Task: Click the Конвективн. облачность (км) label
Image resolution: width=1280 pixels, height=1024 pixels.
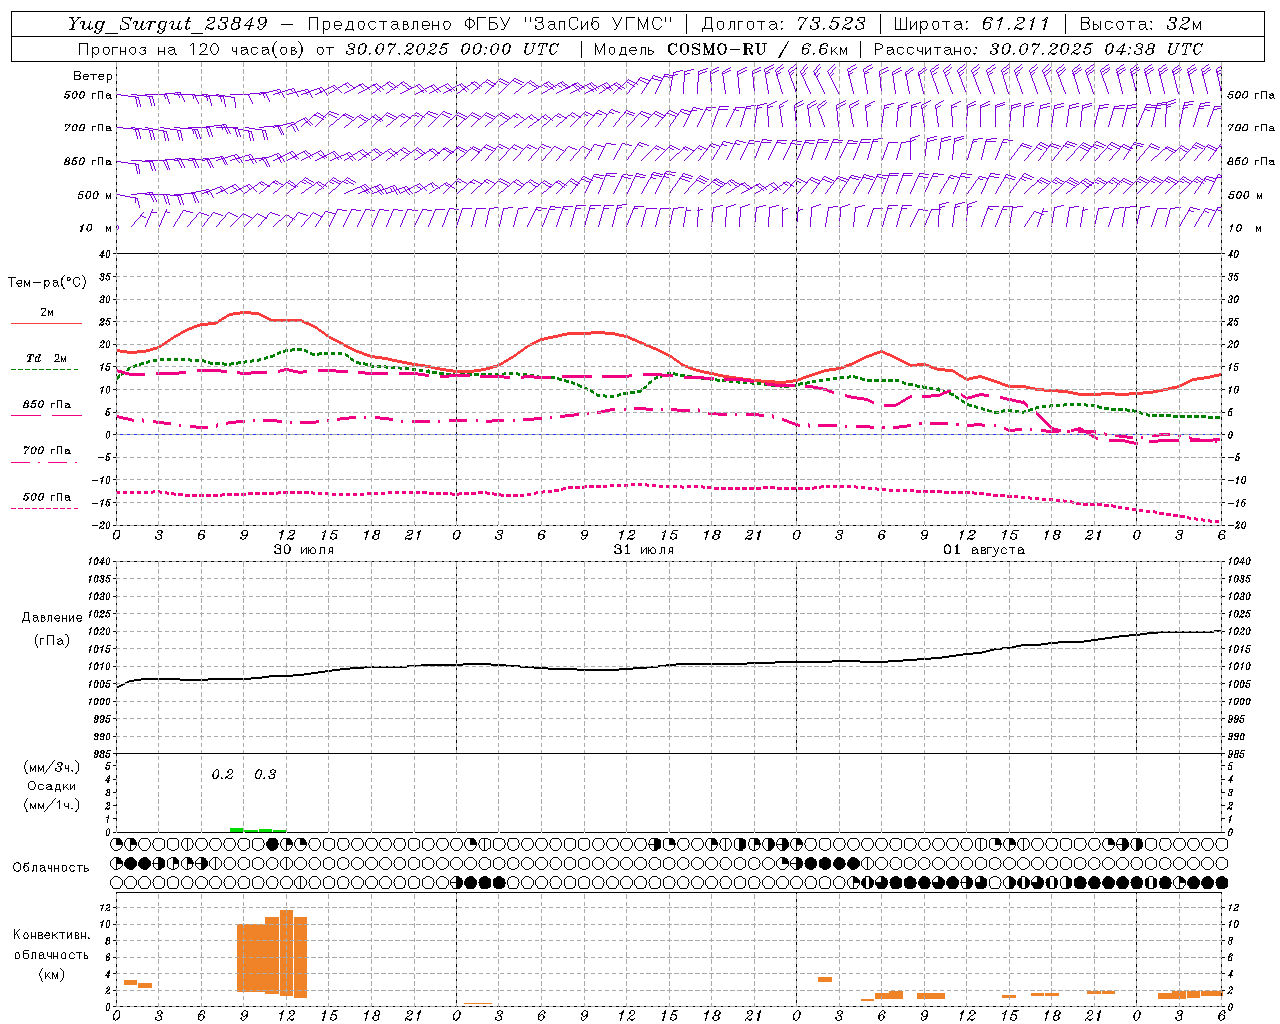Action: coord(51,954)
